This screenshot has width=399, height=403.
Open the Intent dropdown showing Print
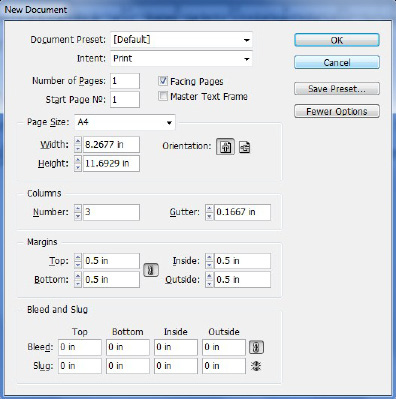pos(181,59)
